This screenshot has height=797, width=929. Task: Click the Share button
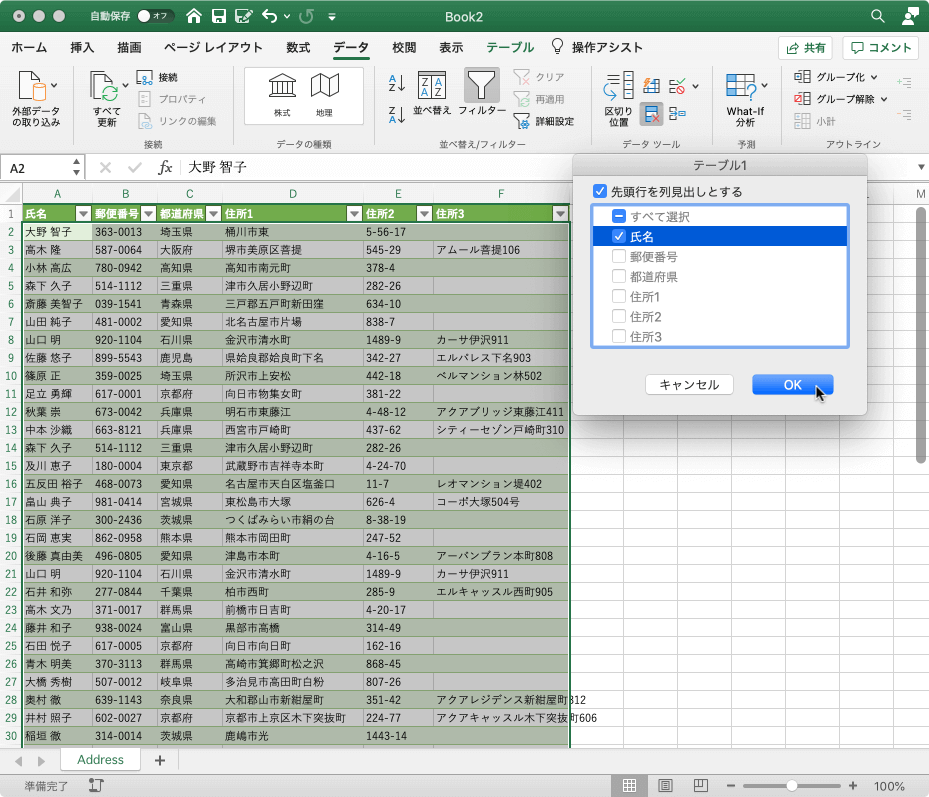805,48
